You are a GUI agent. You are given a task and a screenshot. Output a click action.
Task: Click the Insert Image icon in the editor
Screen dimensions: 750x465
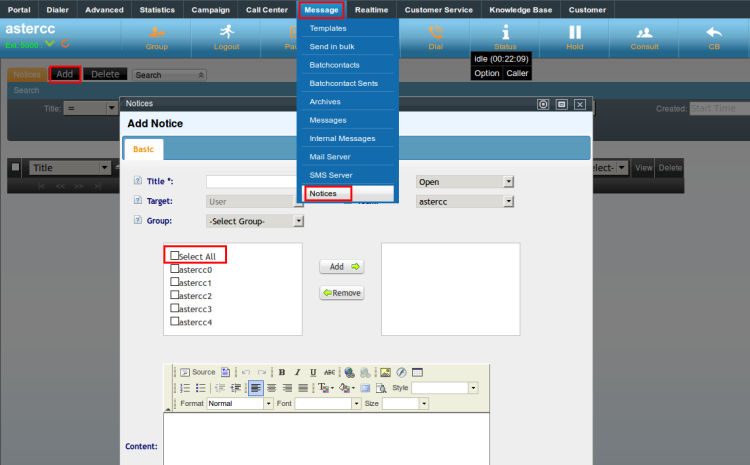coord(385,372)
